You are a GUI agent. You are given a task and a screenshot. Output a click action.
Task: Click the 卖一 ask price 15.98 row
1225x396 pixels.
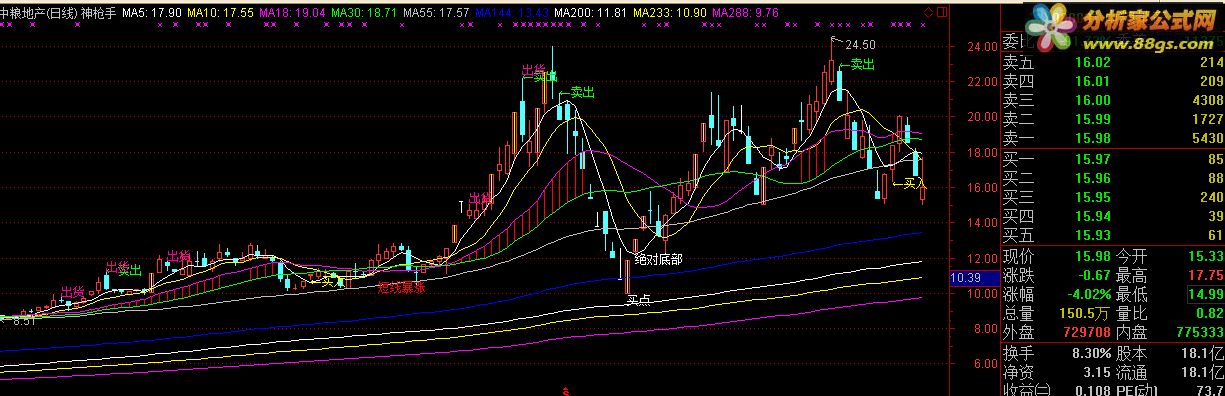[1112, 137]
